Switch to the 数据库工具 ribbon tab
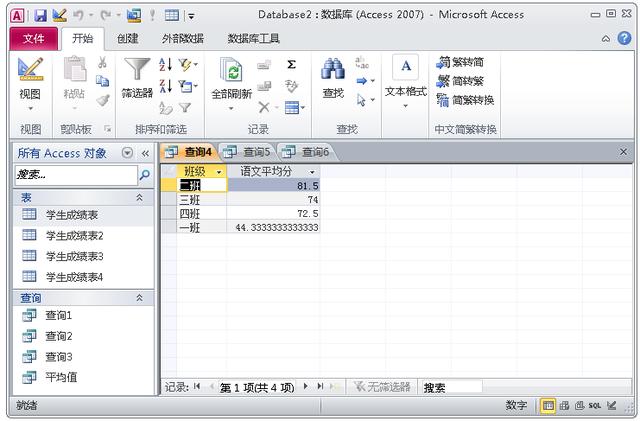The width and height of the screenshot is (640, 421). point(253,39)
